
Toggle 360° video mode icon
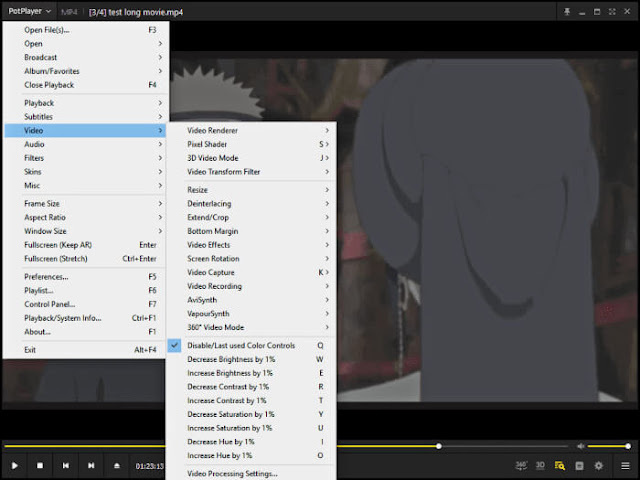pos(521,465)
